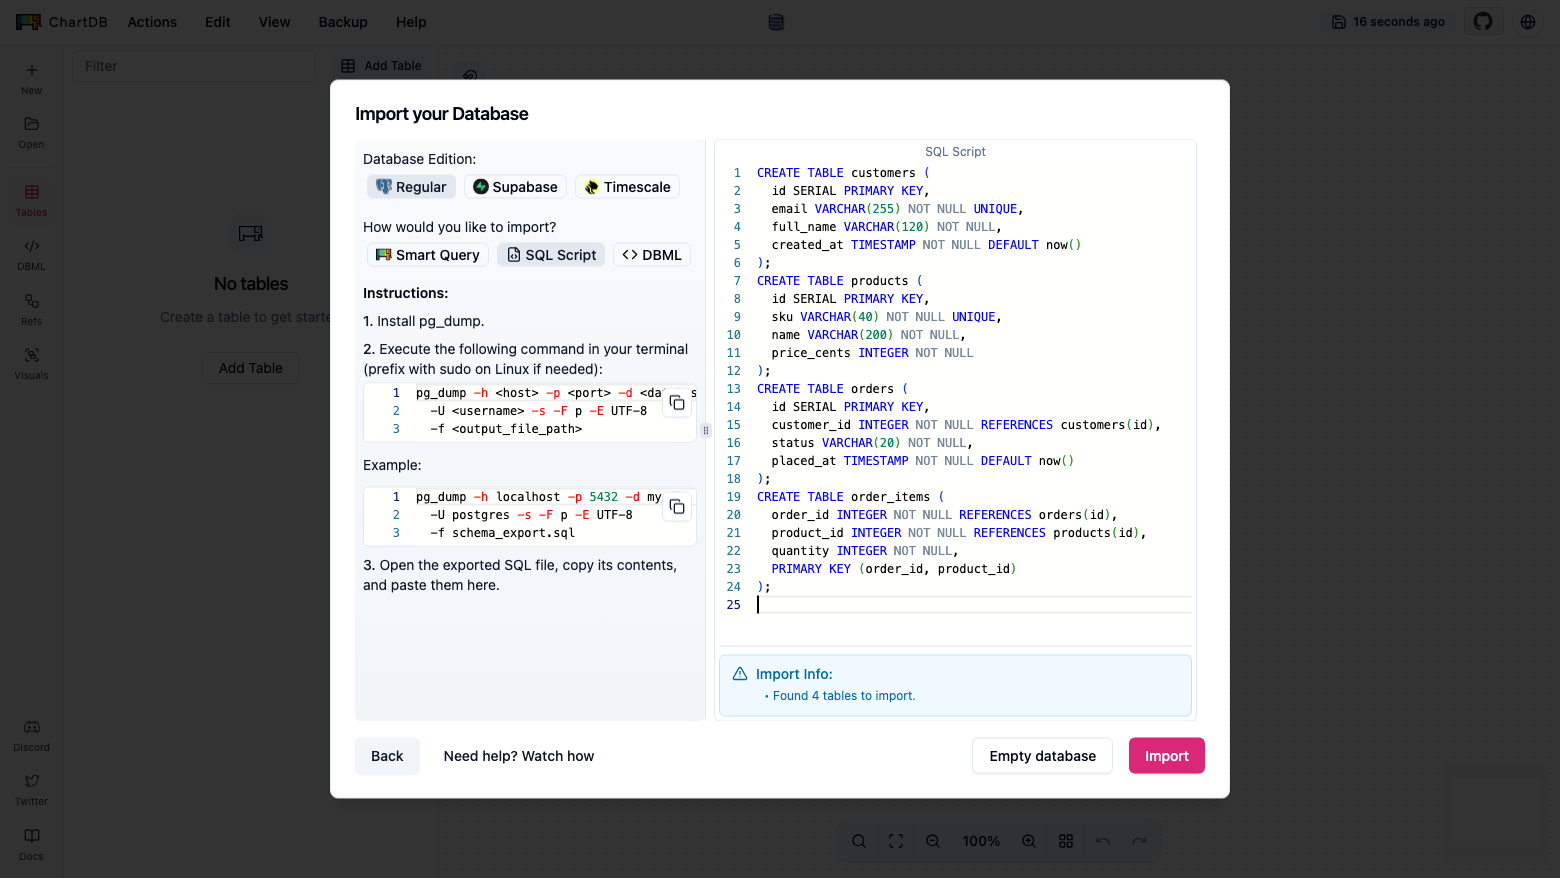This screenshot has width=1560, height=878.
Task: Click the Import button
Action: coord(1167,756)
